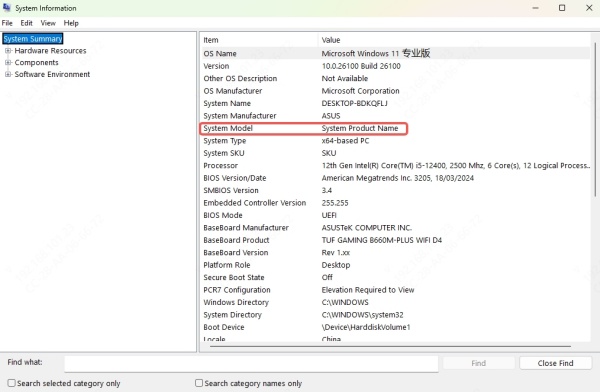Image resolution: width=600 pixels, height=392 pixels.
Task: Select the BaseBoard Manufacturer row
Action: pos(396,228)
